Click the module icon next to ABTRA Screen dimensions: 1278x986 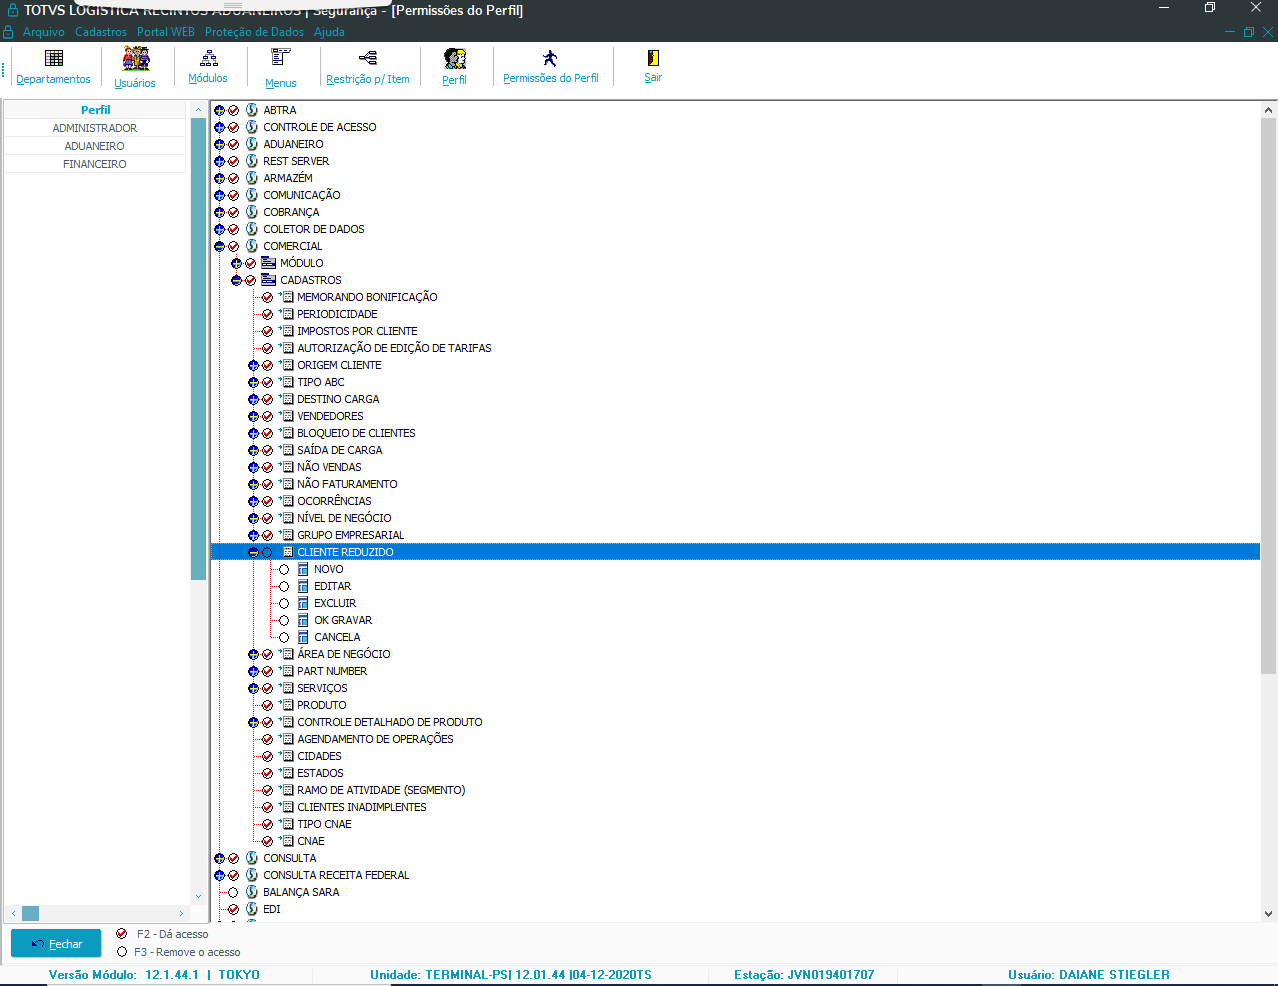[x=252, y=110]
